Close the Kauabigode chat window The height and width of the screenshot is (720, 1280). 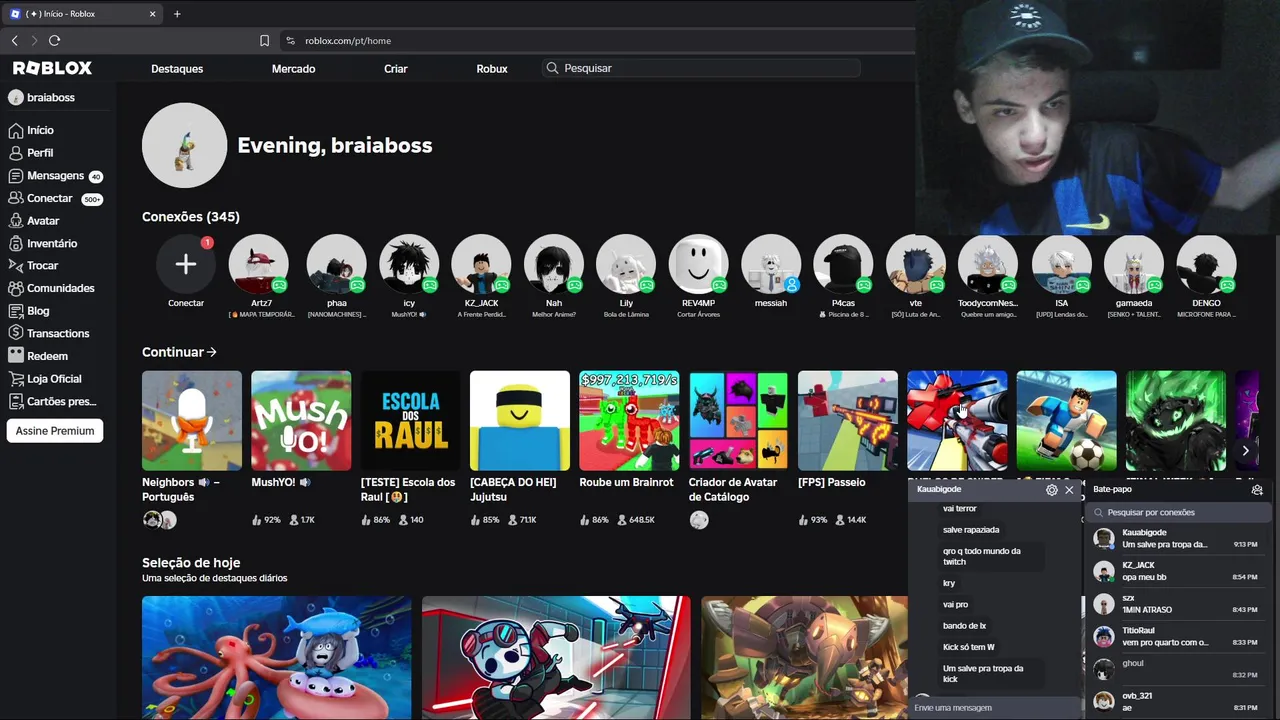click(1069, 490)
